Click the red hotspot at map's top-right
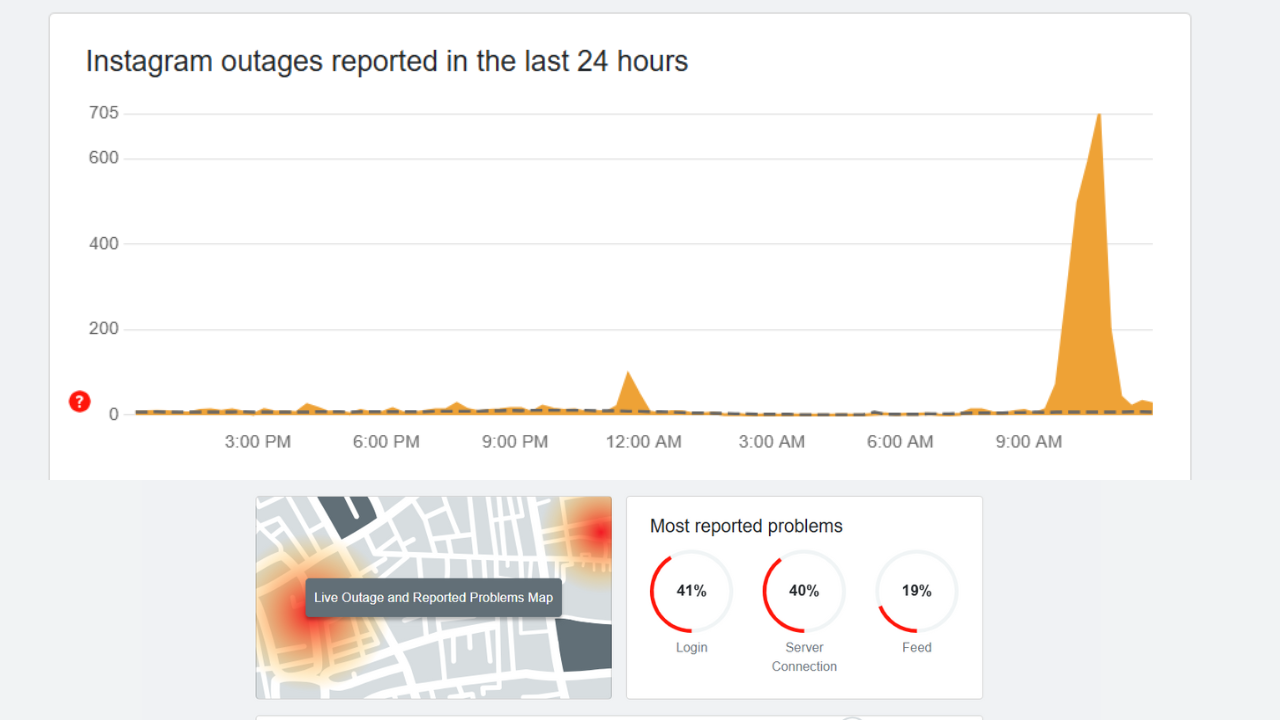Image resolution: width=1280 pixels, height=720 pixels. pos(598,531)
